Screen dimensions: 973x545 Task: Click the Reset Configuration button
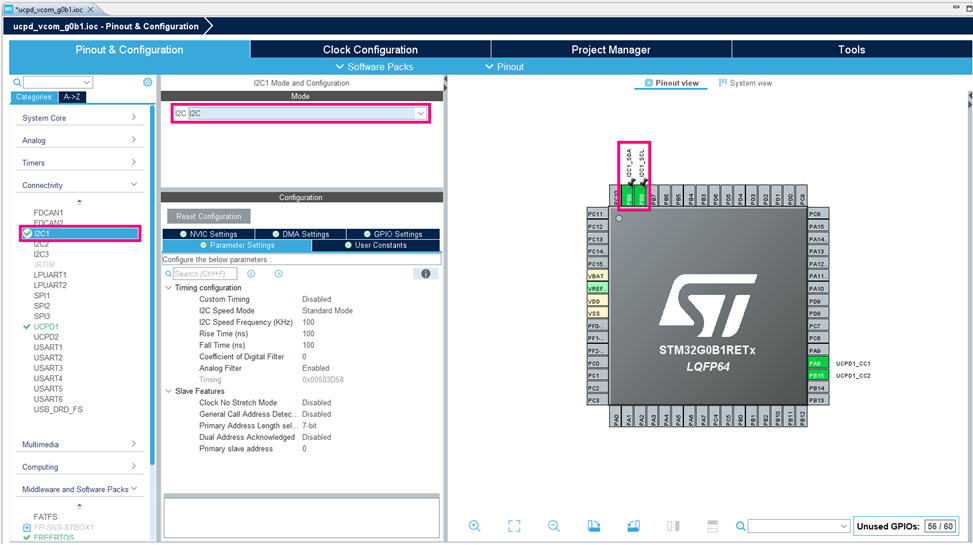click(x=208, y=216)
